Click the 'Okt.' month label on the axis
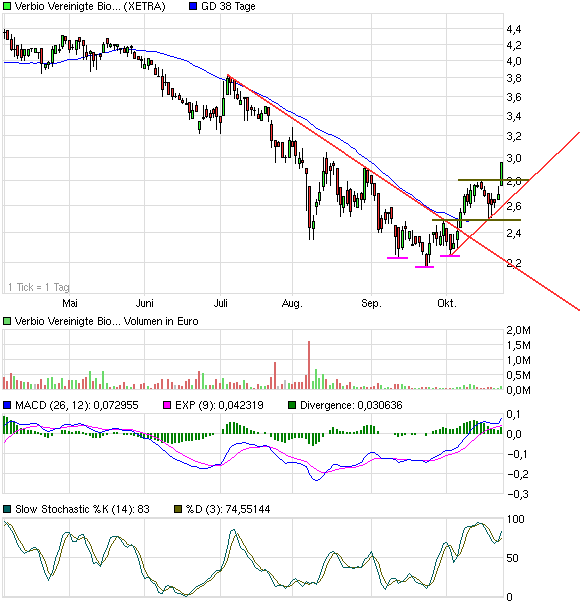Screen dimensions: 580x606 [x=447, y=303]
